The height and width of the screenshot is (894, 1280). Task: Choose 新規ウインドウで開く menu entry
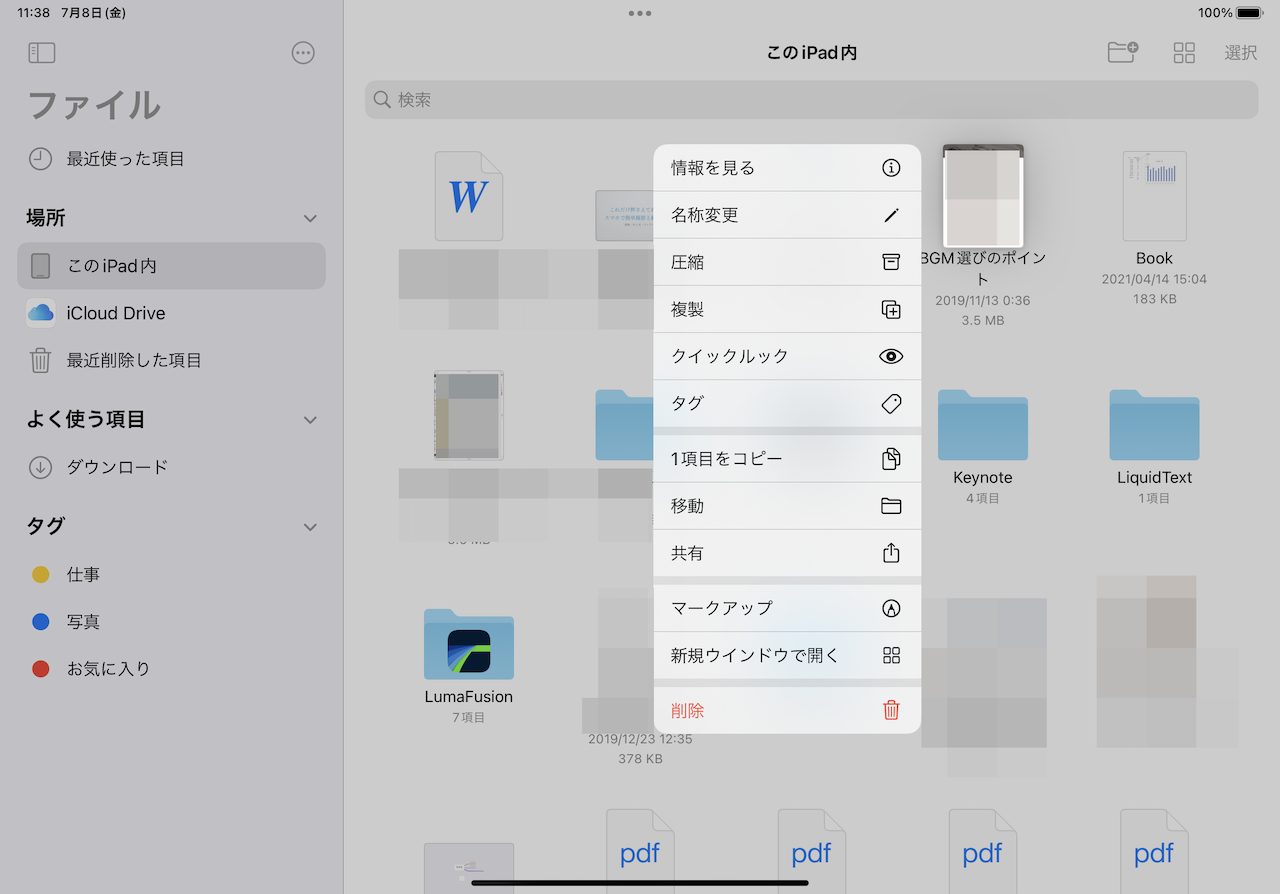(787, 655)
